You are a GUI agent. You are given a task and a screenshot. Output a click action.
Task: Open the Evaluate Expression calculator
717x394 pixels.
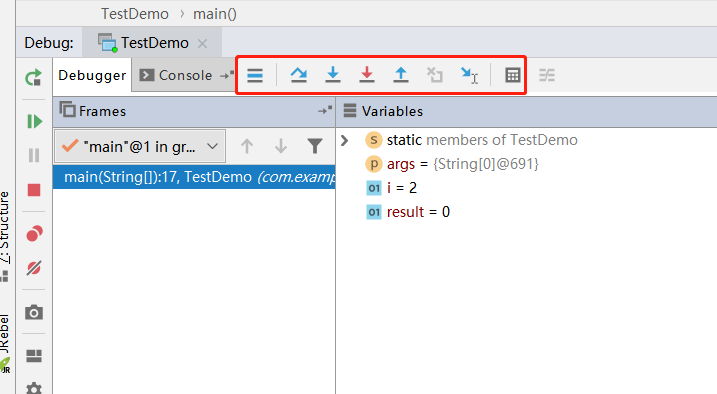[513, 75]
